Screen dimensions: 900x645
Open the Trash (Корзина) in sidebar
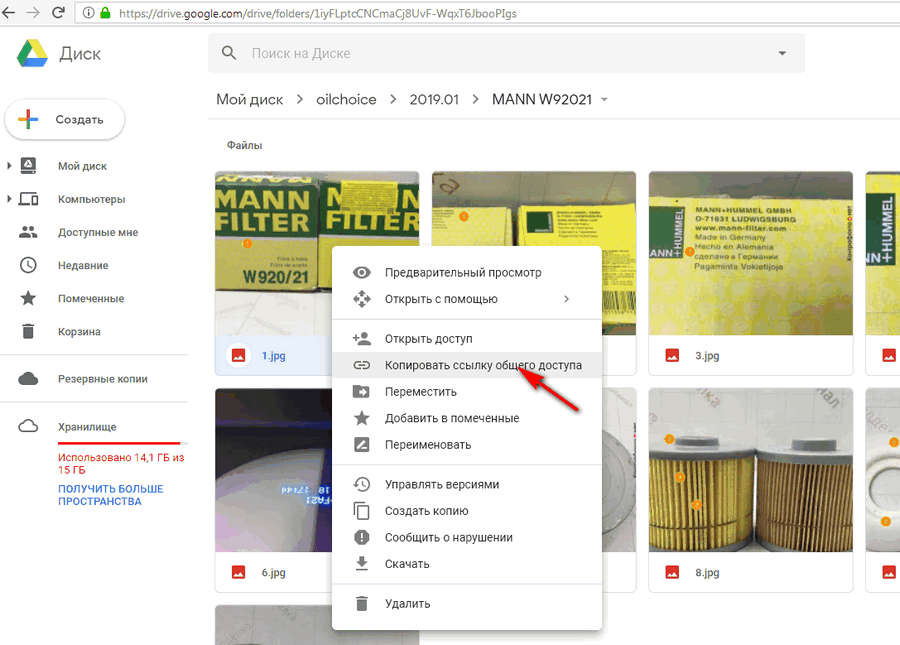tap(79, 331)
